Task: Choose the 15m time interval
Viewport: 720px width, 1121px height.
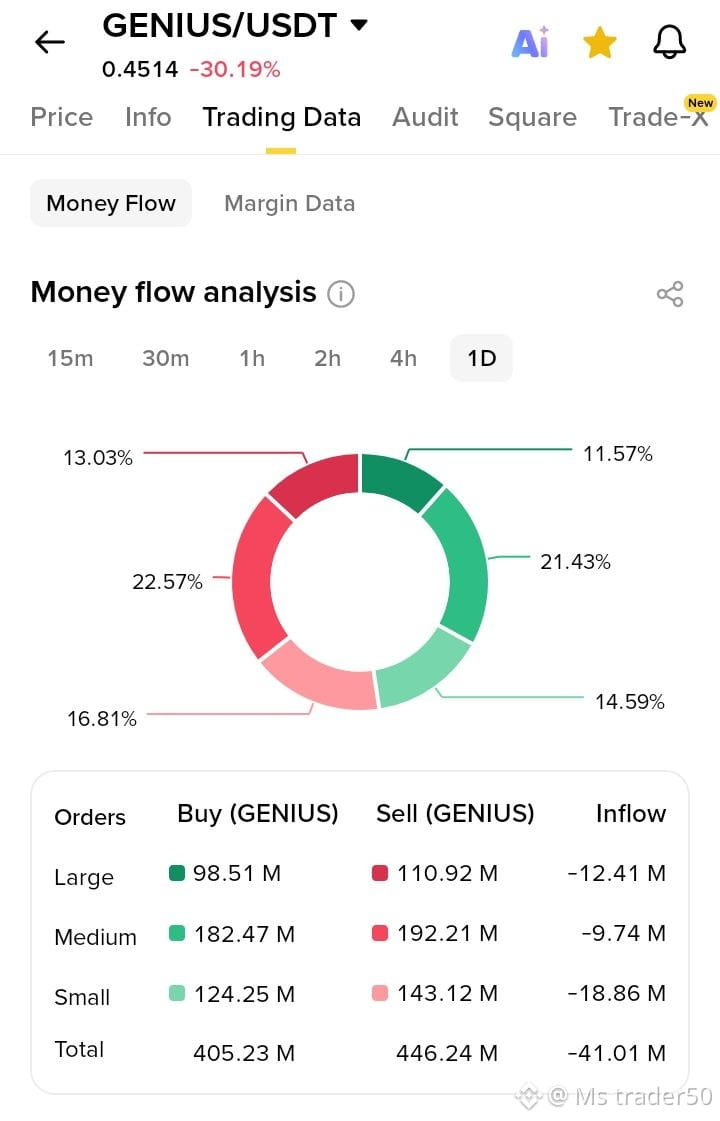Action: tap(70, 358)
